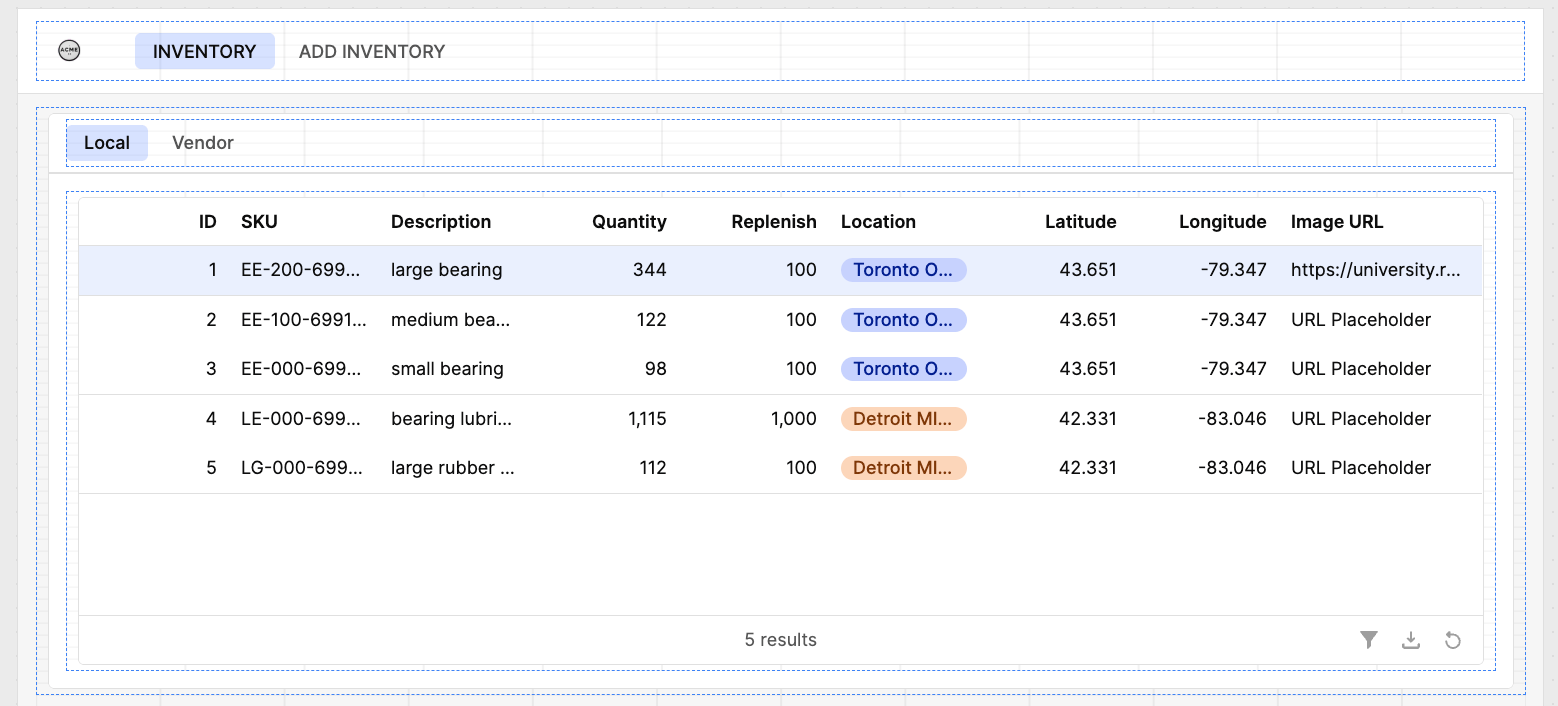Click the ACME logo icon
Screen dimensions: 1558x706
pos(69,51)
